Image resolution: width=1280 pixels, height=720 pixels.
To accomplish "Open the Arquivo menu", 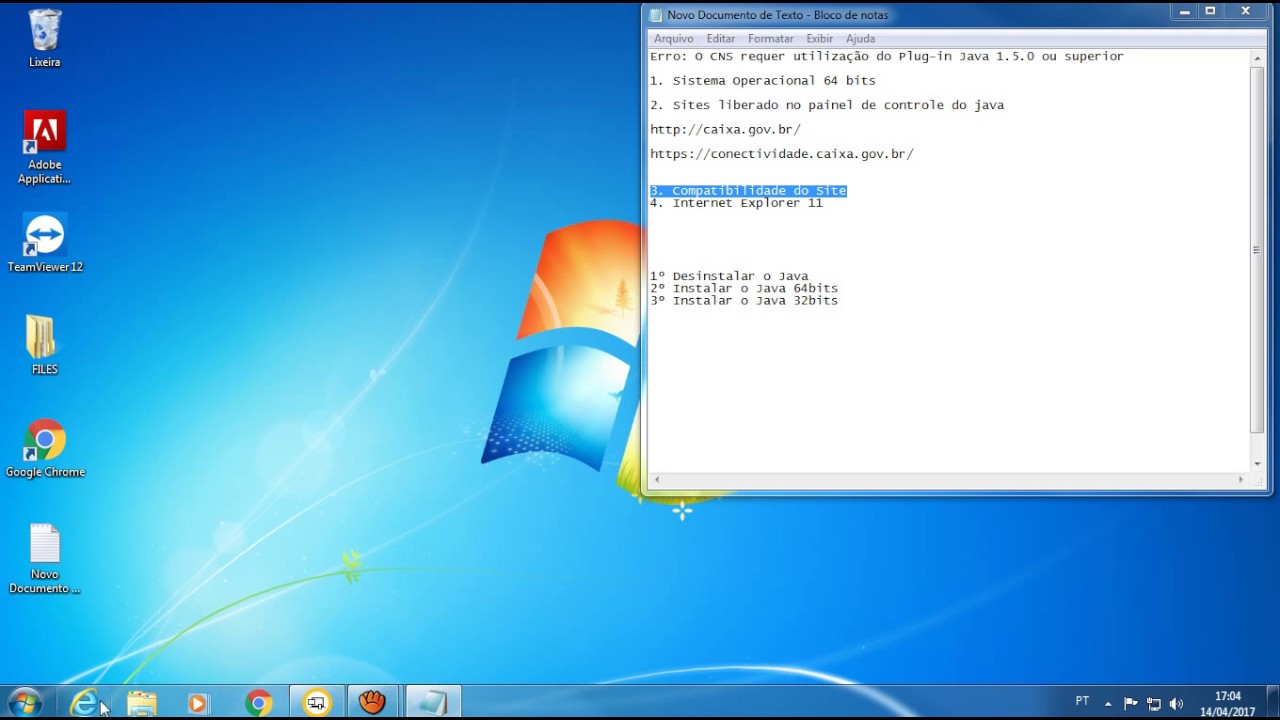I will point(673,39).
